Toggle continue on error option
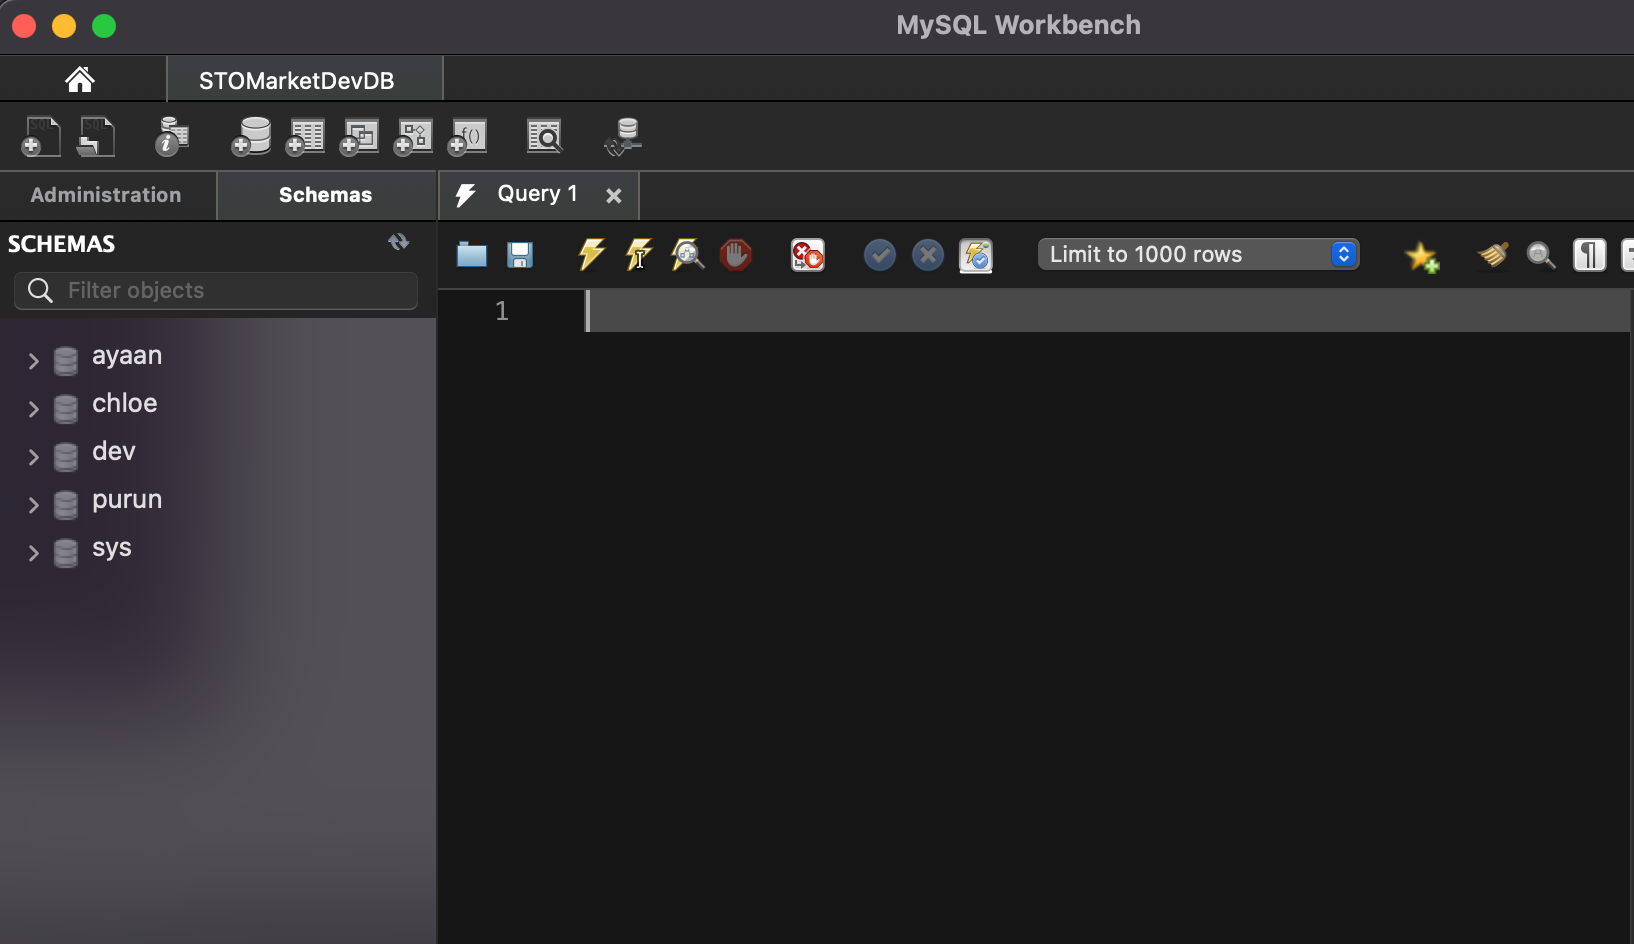This screenshot has width=1634, height=944. click(808, 255)
